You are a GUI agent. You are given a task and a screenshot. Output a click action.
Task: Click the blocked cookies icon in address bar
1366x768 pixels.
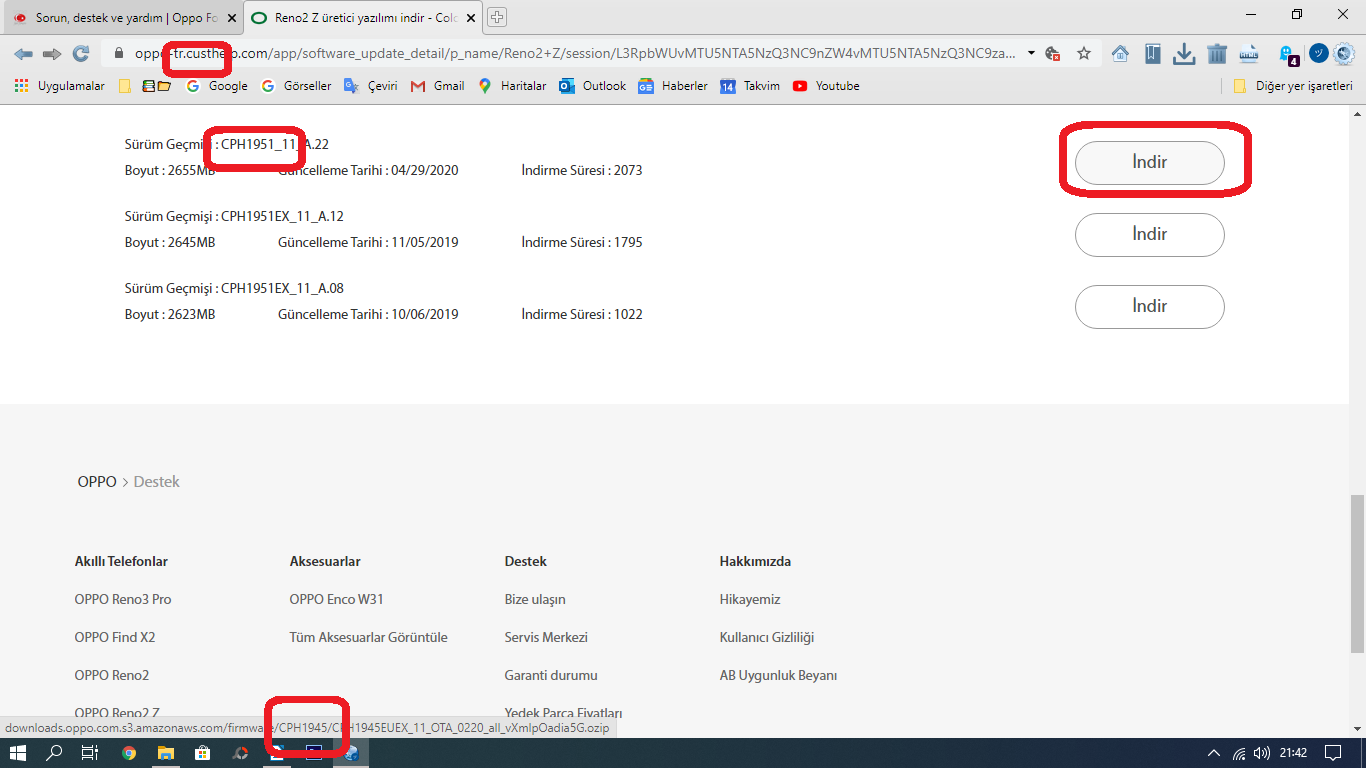[x=1052, y=53]
